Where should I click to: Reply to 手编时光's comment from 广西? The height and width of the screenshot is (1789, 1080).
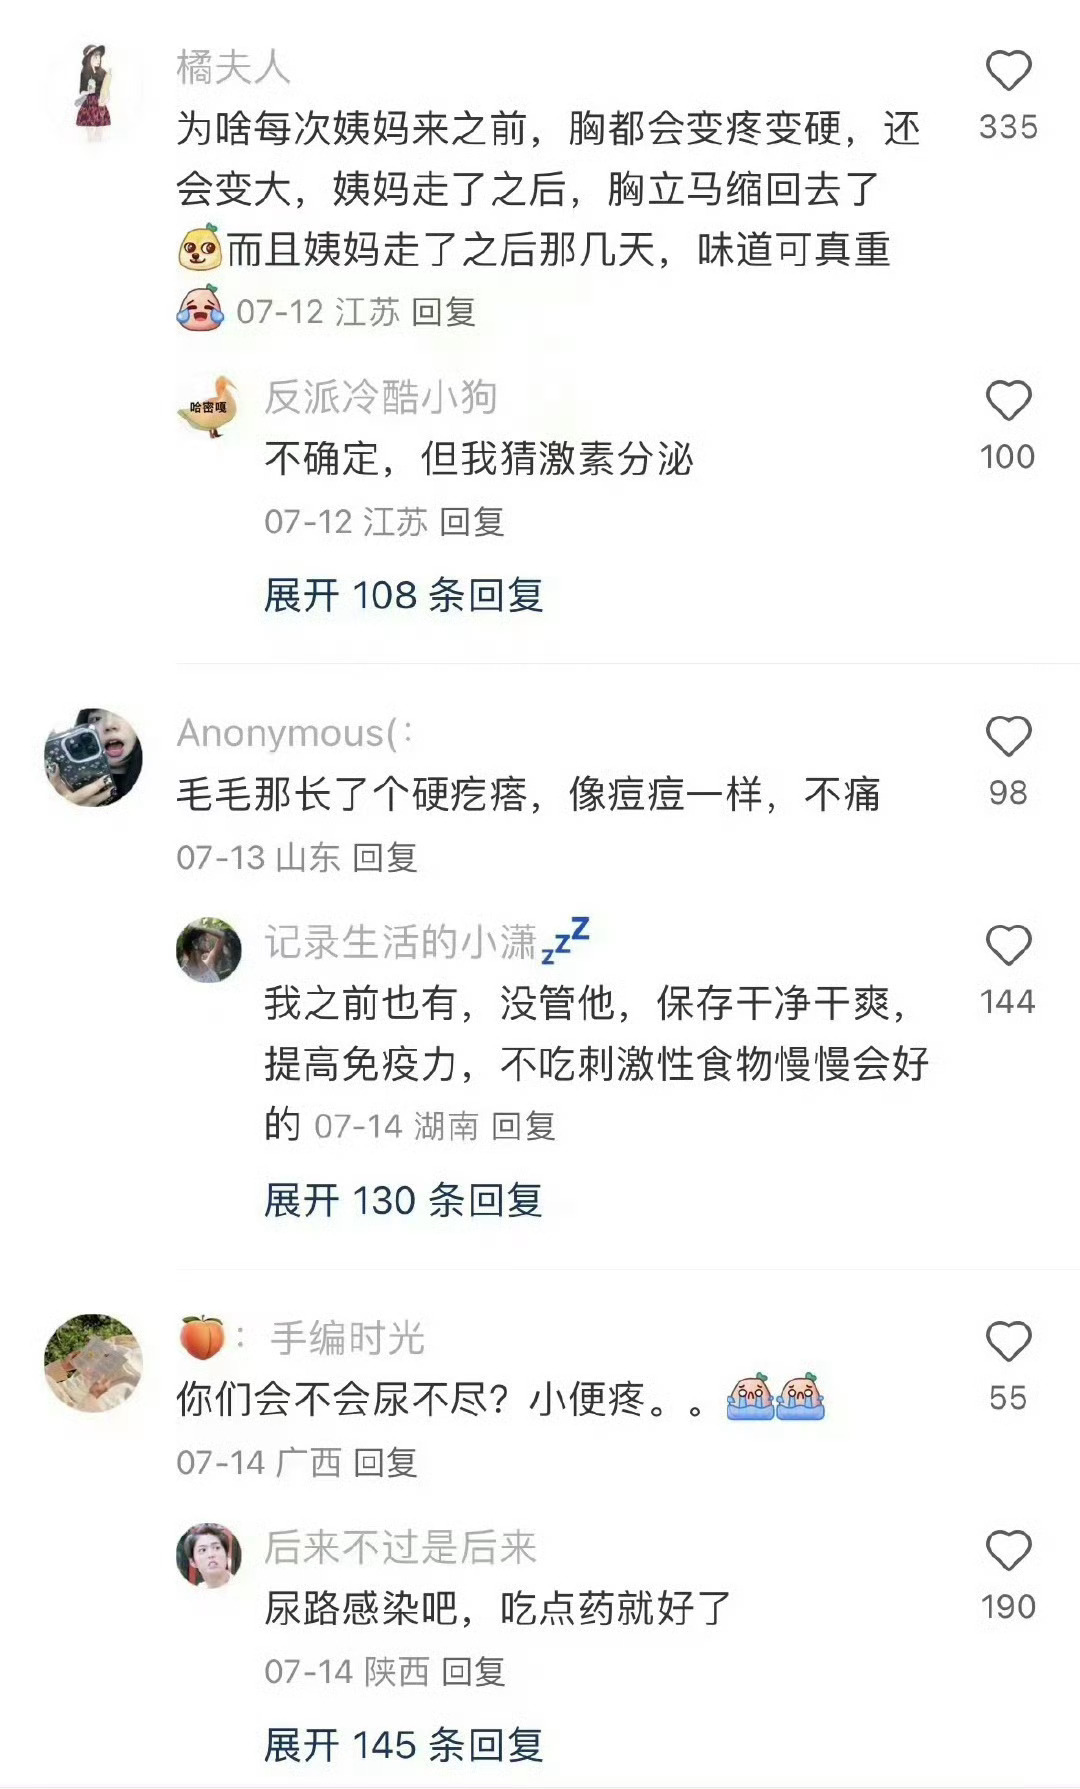(x=385, y=1463)
